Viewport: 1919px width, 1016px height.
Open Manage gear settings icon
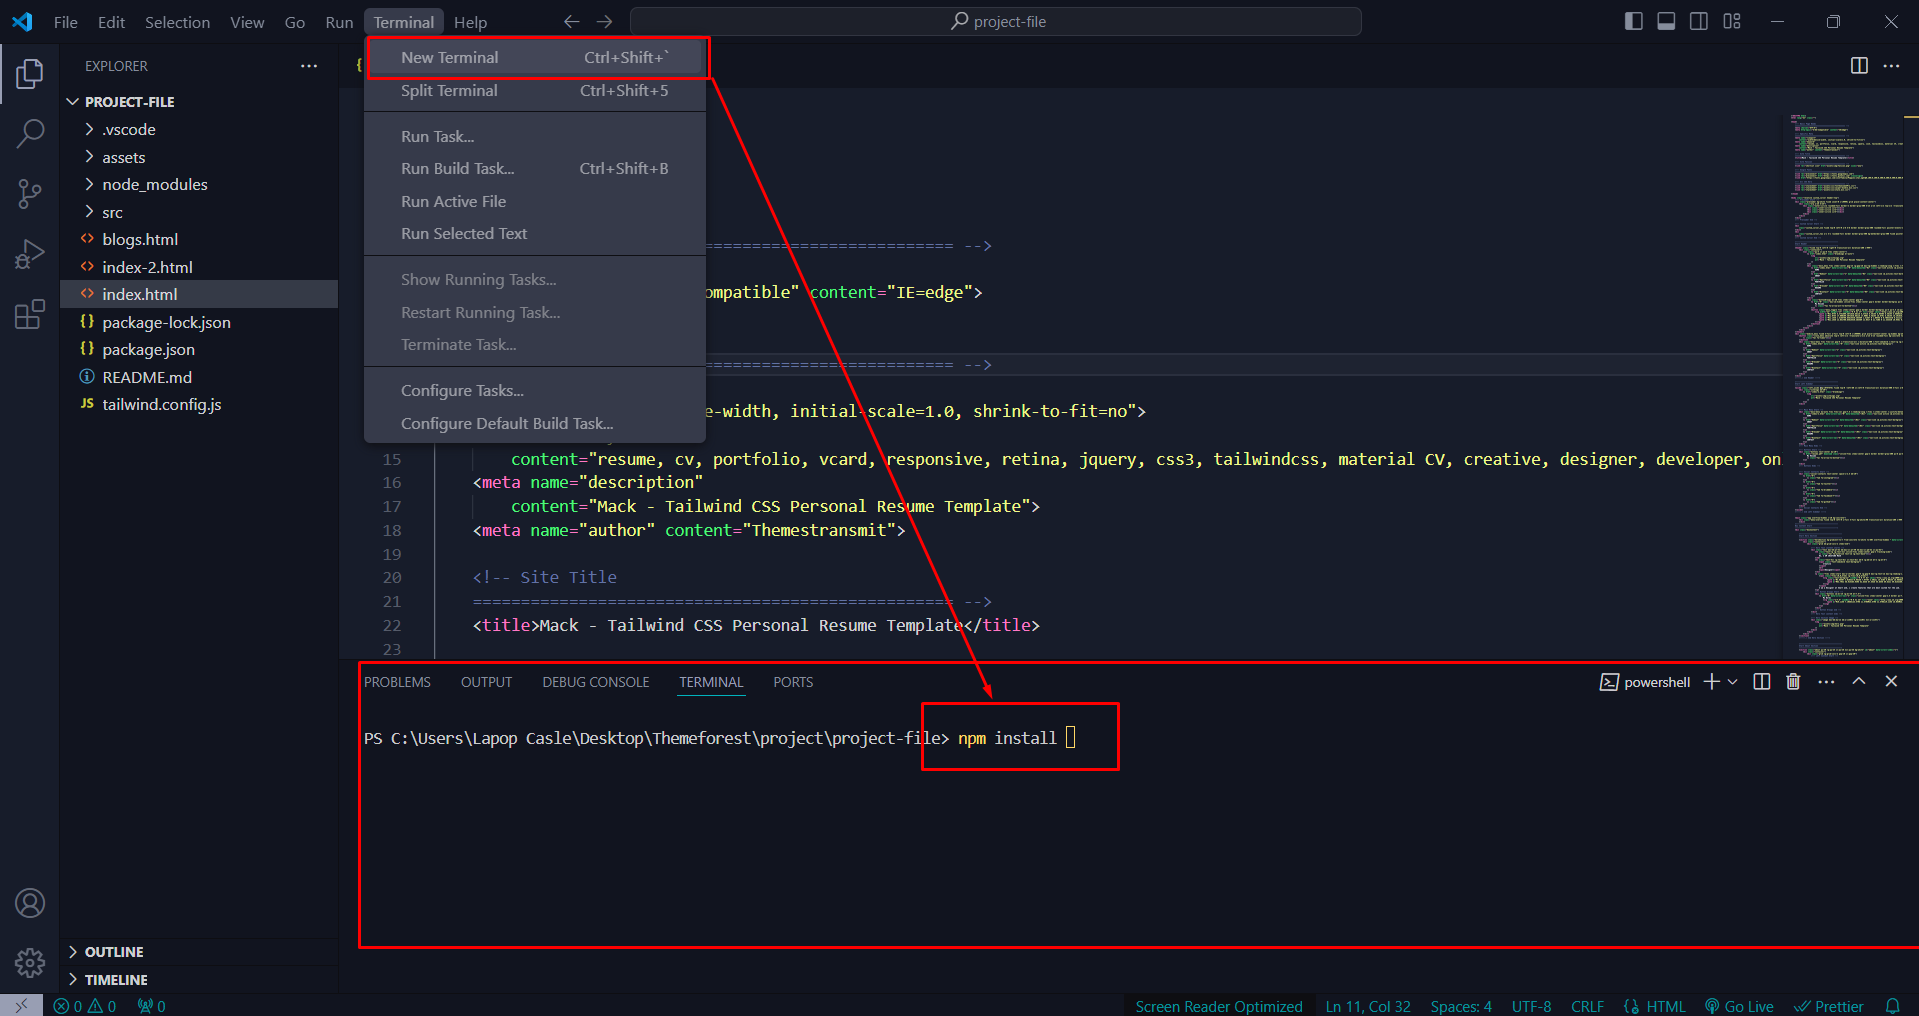(30, 963)
